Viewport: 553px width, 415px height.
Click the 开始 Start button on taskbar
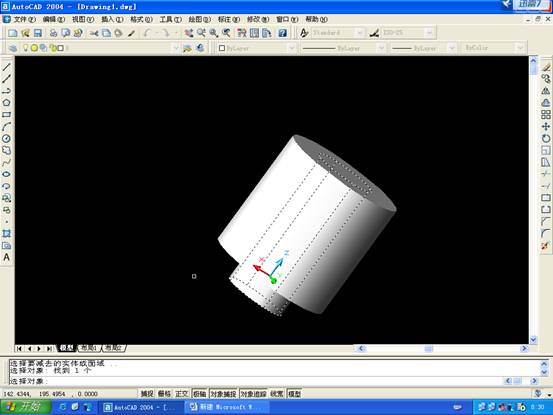click(x=25, y=407)
